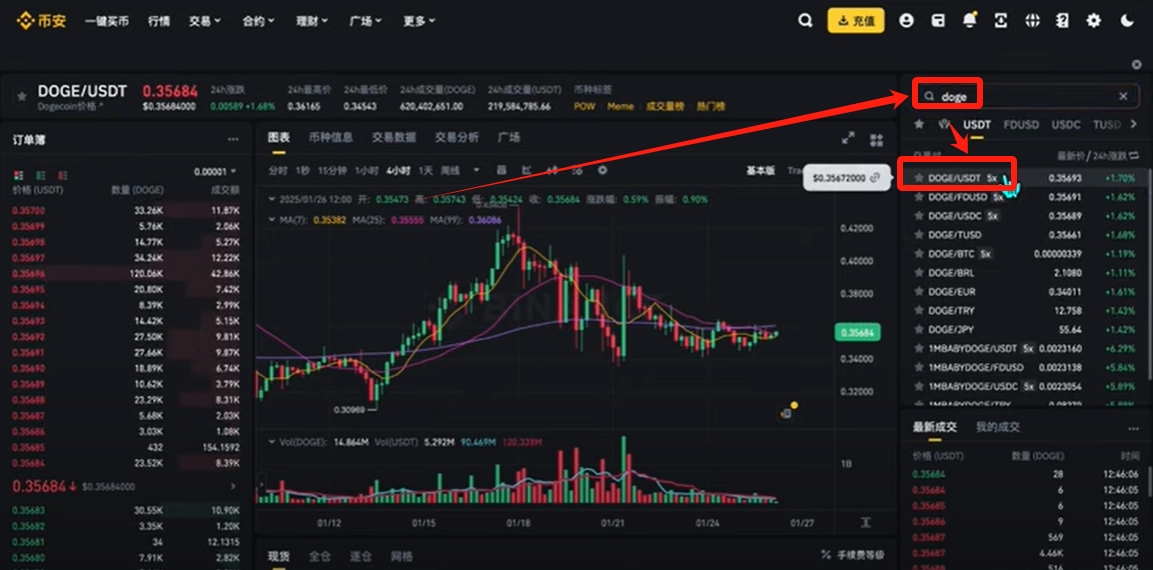Image resolution: width=1153 pixels, height=570 pixels.
Task: Open the settings gear in header
Action: click(1093, 21)
